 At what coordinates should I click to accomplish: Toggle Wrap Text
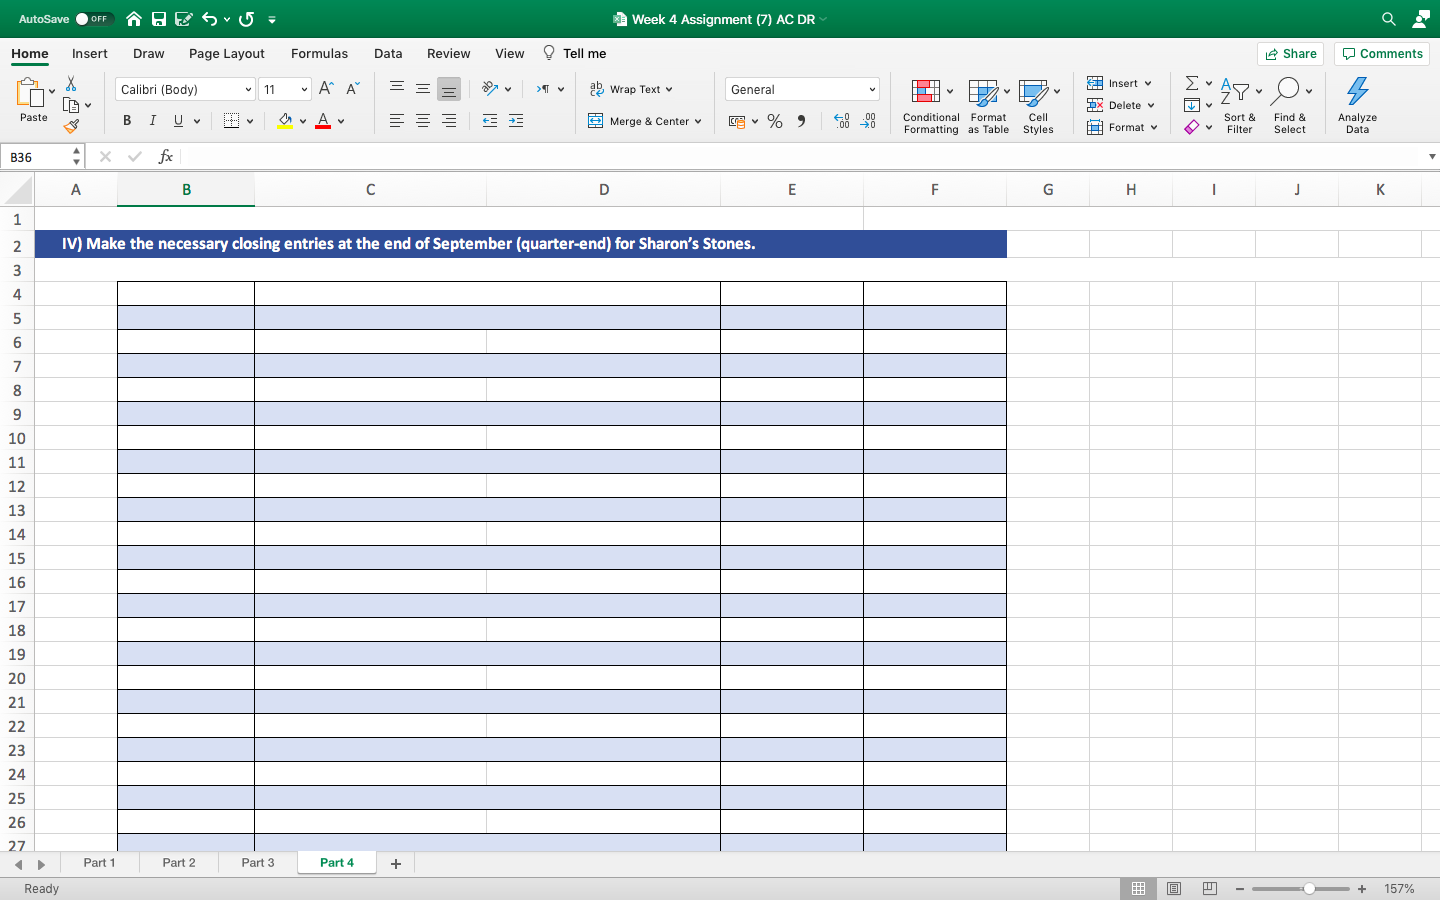pos(631,89)
